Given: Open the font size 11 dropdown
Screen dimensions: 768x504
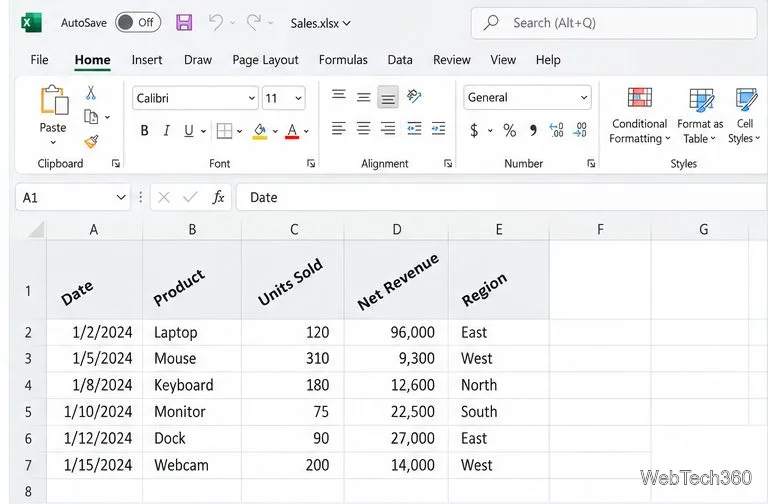Looking at the screenshot, I should tap(284, 98).
